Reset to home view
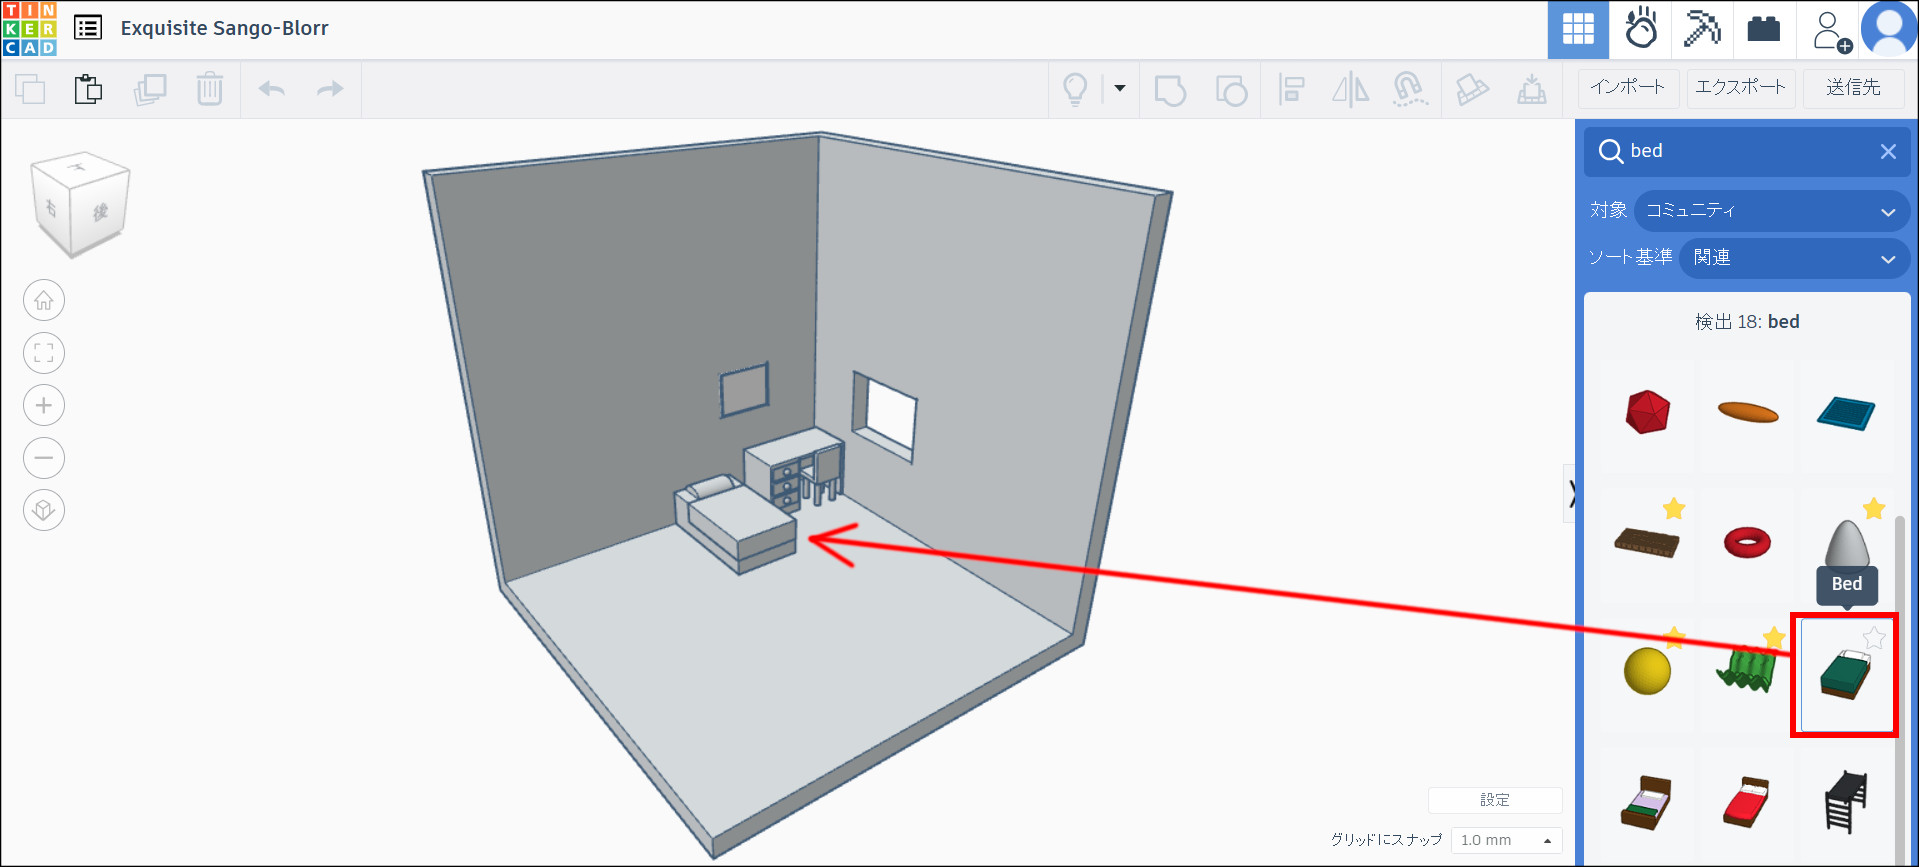The width and height of the screenshot is (1919, 867). point(44,300)
